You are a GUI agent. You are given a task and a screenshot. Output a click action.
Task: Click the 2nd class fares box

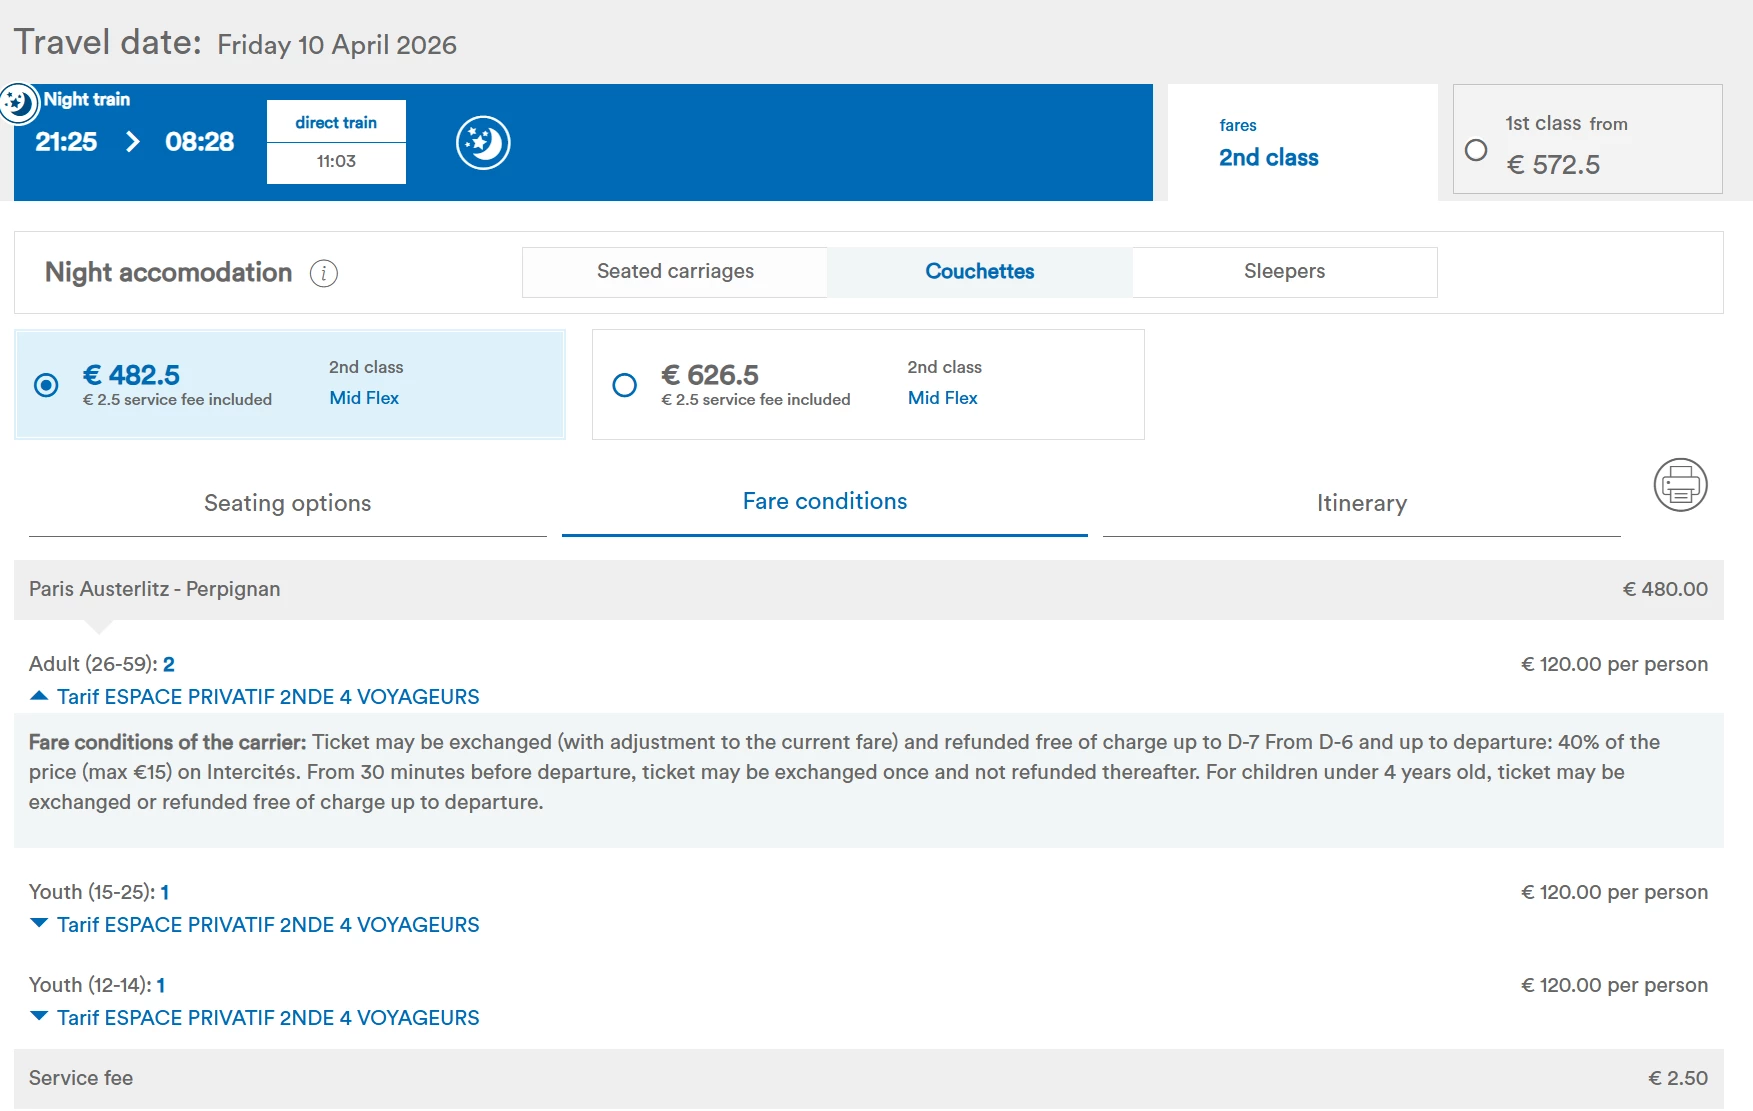tap(1301, 142)
